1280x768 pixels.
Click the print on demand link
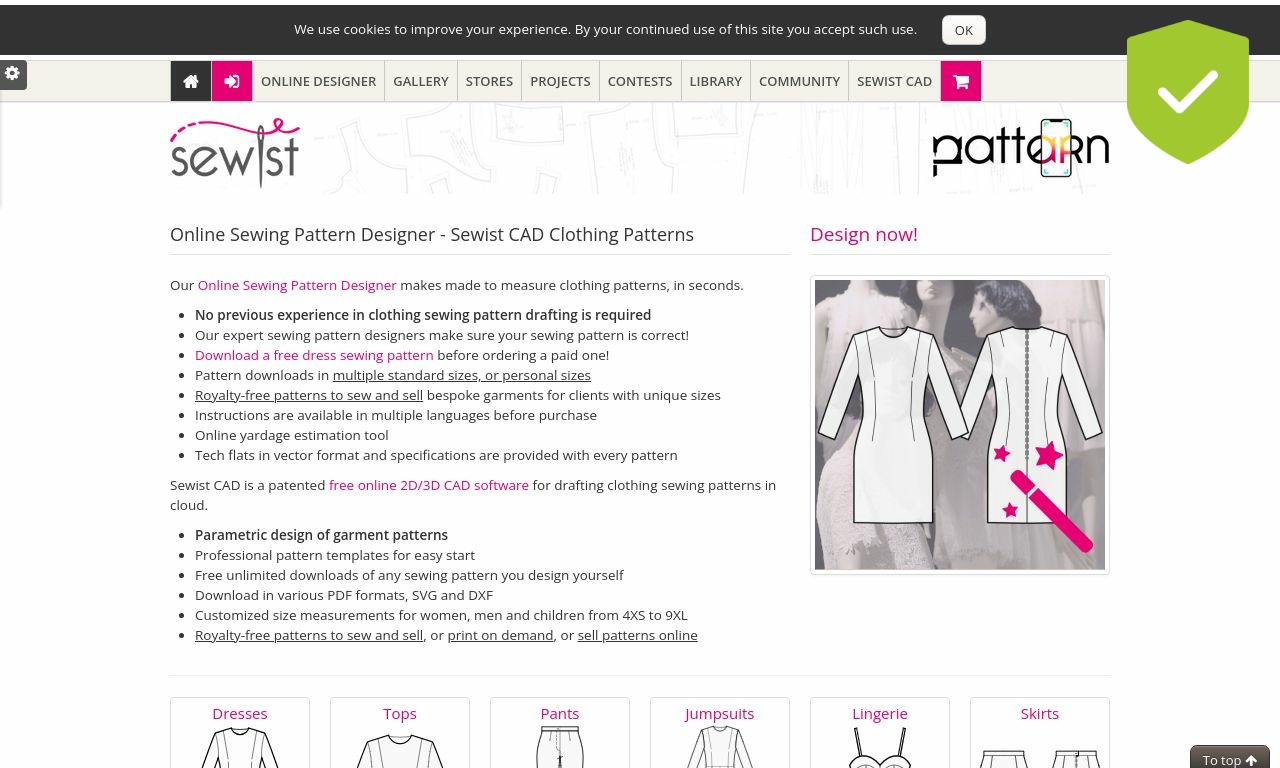coord(500,635)
